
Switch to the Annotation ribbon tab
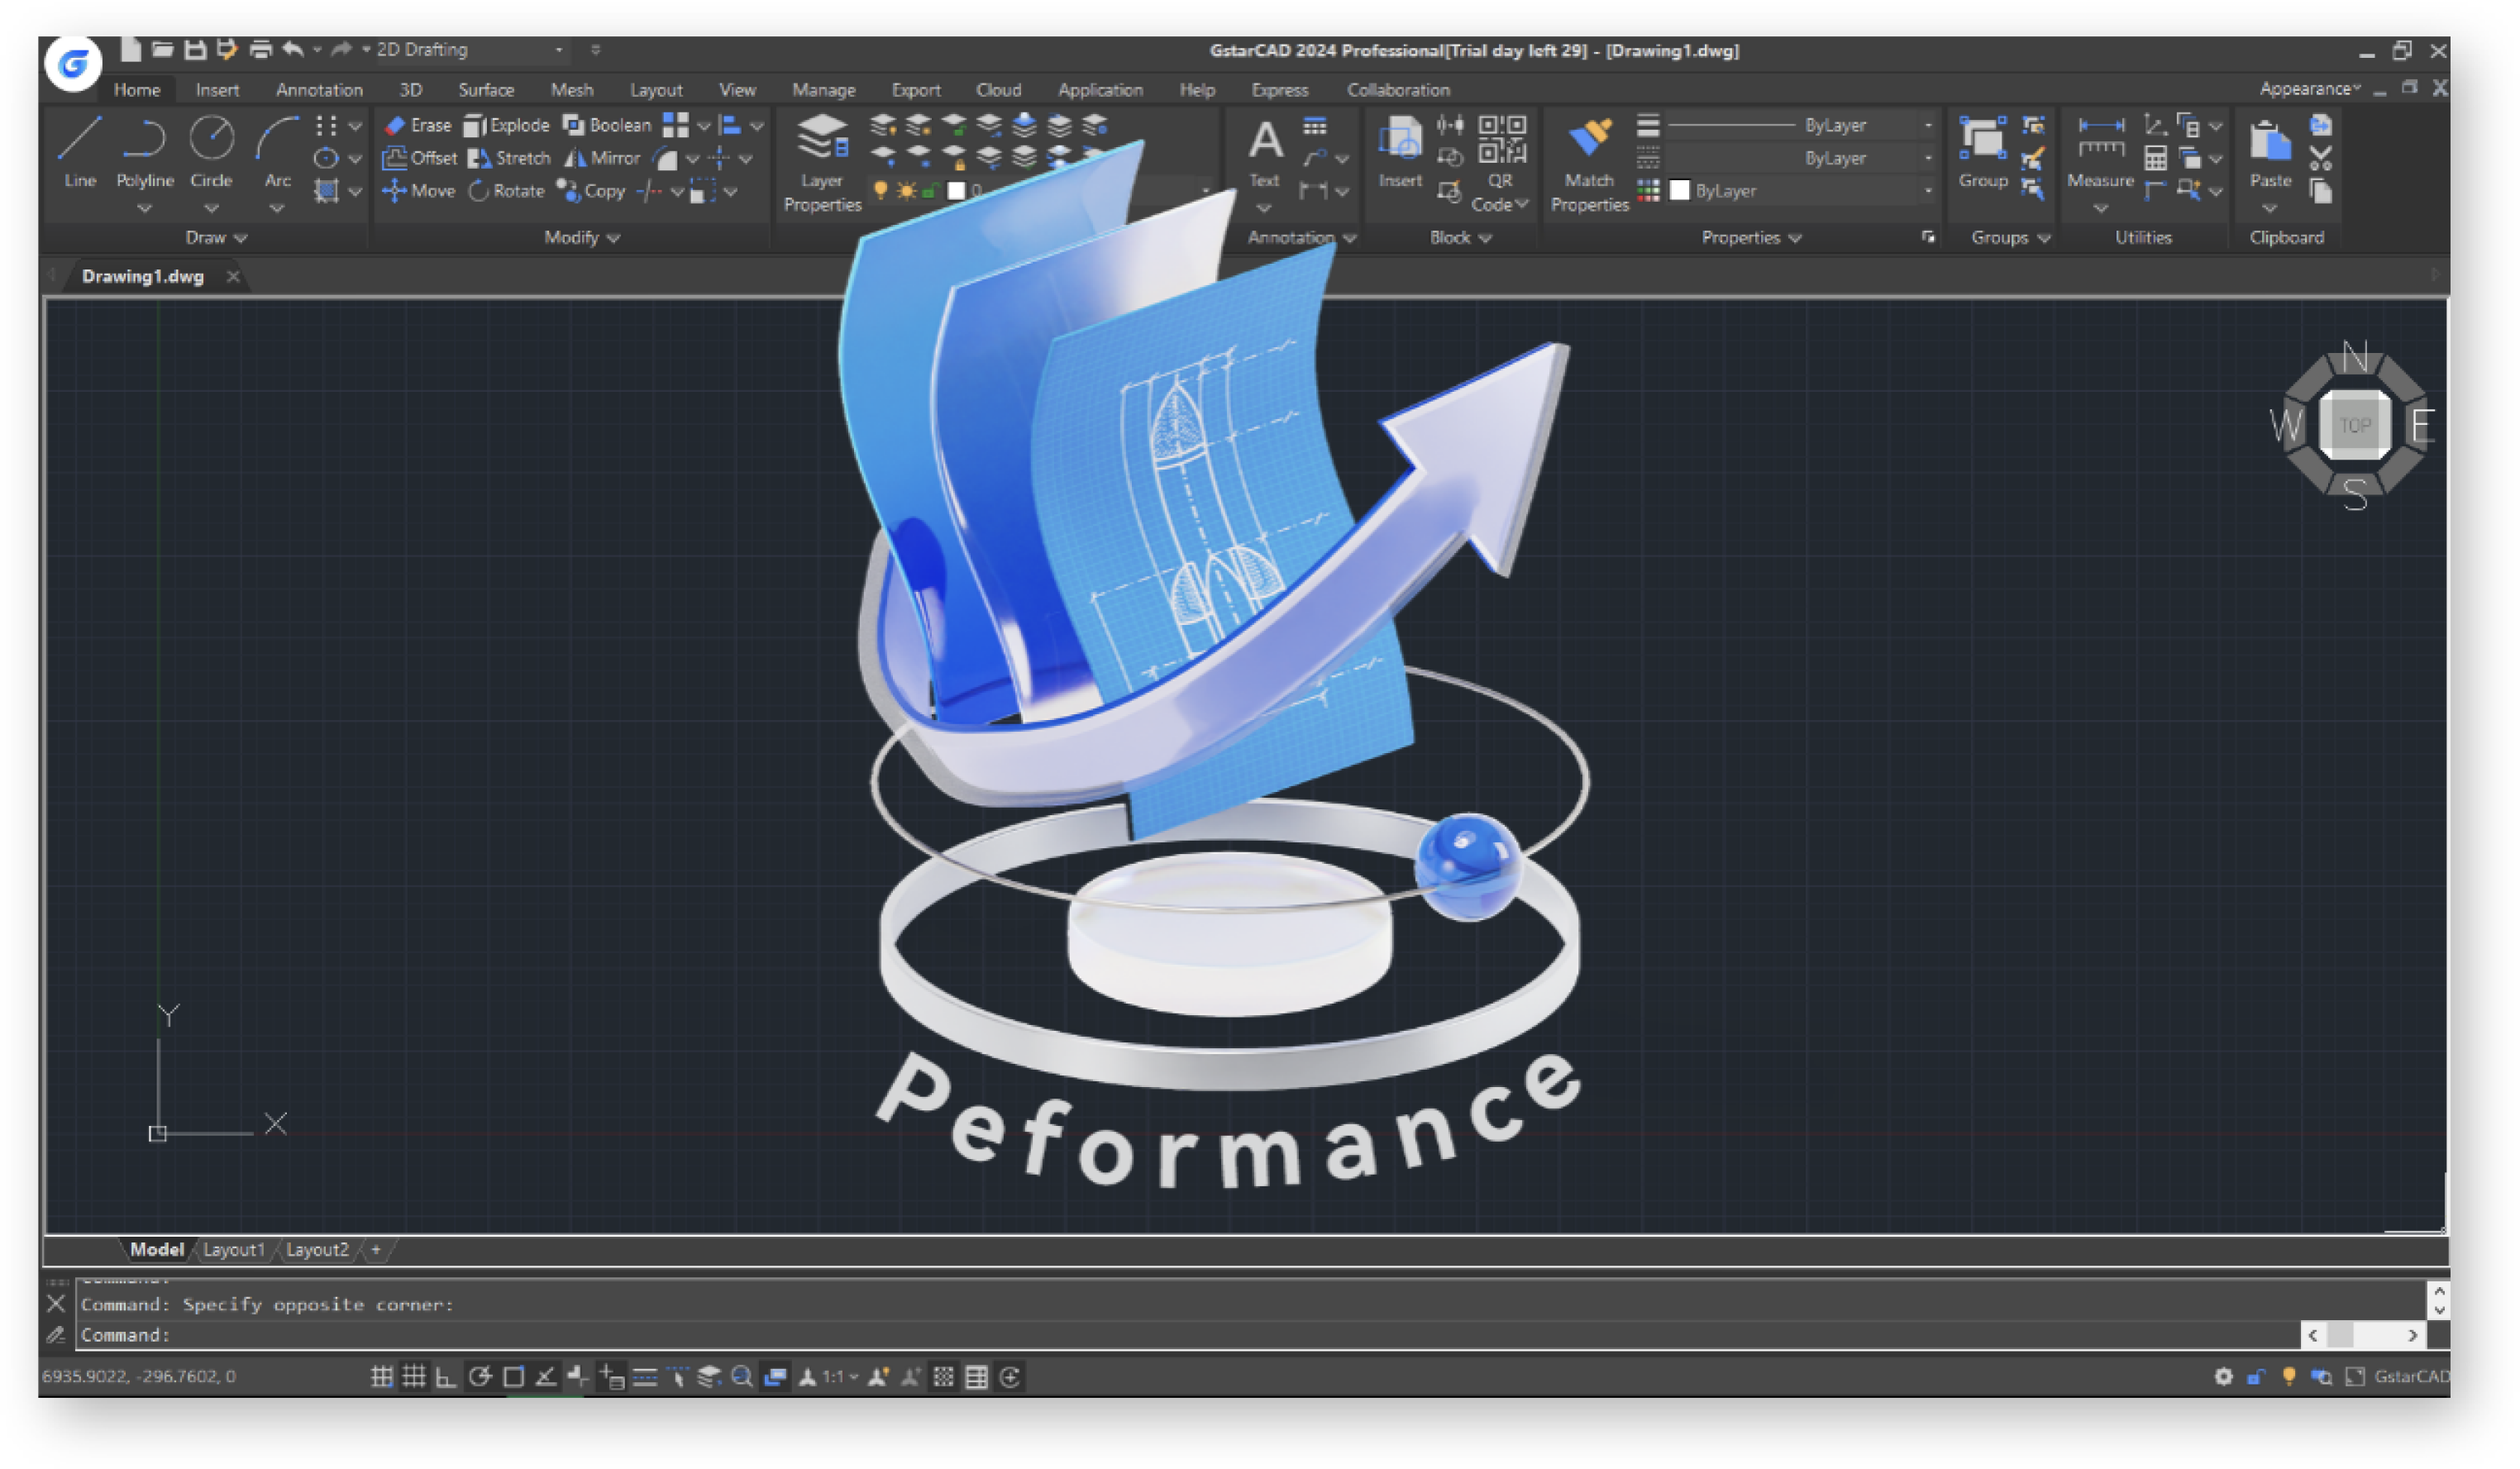(x=319, y=89)
